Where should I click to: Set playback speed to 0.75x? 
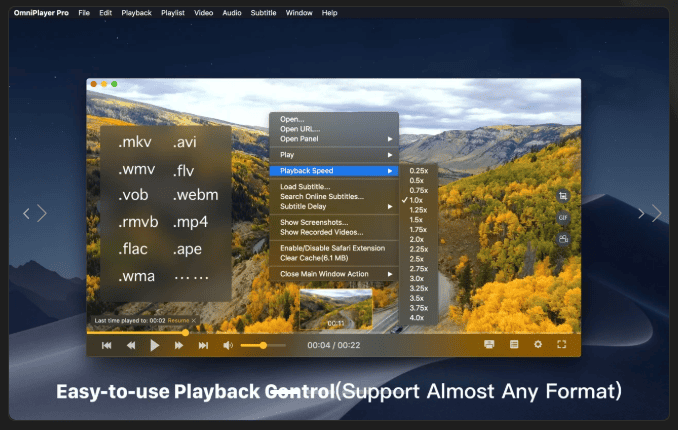pyautogui.click(x=418, y=190)
